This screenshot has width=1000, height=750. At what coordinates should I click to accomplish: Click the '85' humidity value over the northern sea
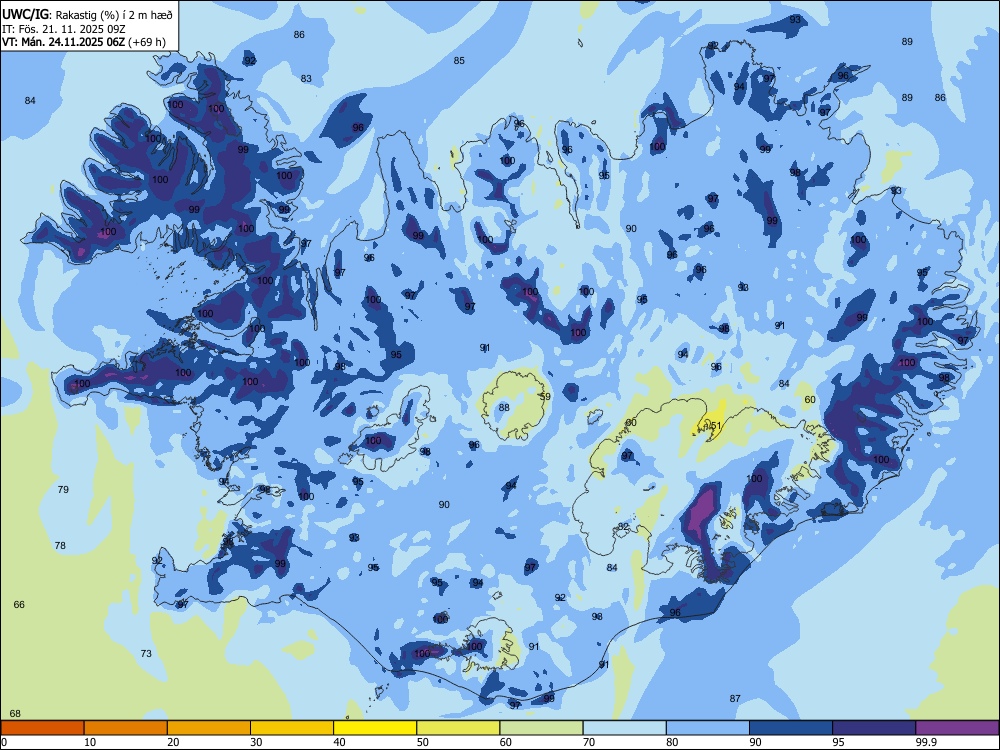(x=459, y=61)
